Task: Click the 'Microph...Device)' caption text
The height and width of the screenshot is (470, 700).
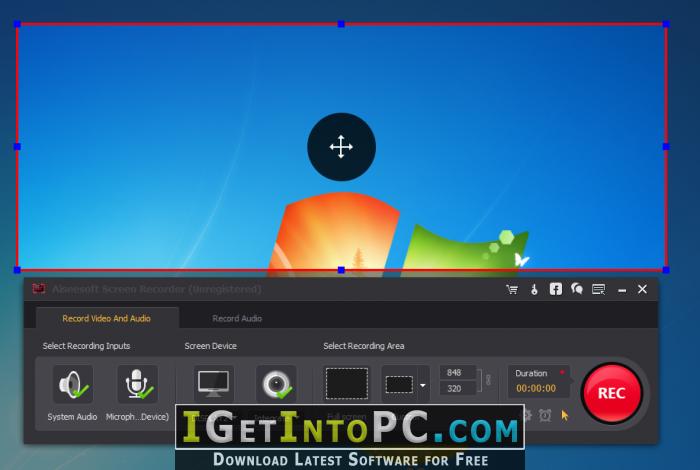Action: pyautogui.click(x=138, y=416)
